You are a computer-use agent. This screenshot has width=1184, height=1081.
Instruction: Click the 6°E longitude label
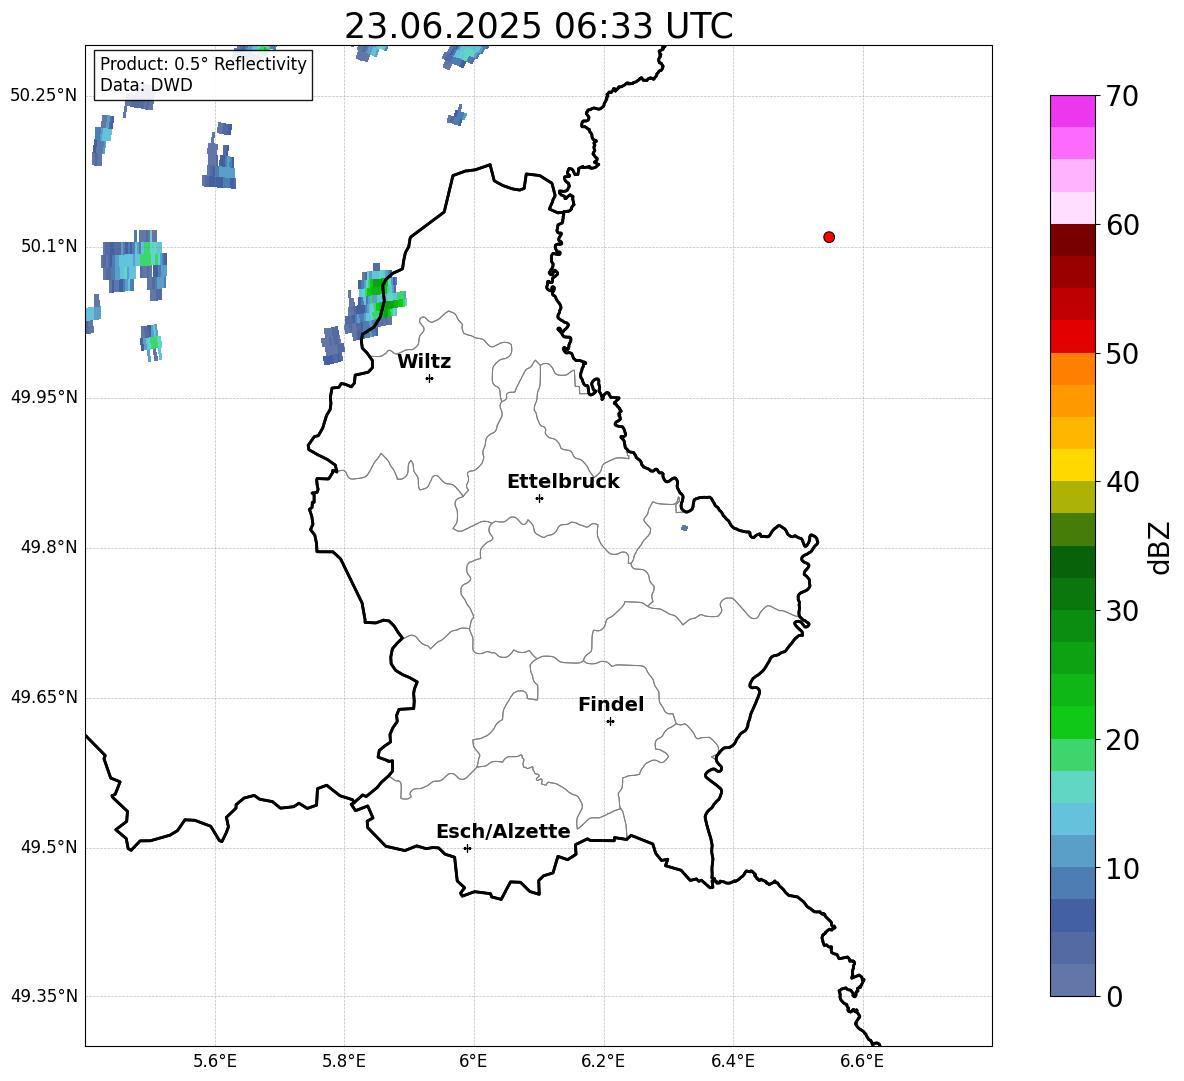pos(473,1061)
